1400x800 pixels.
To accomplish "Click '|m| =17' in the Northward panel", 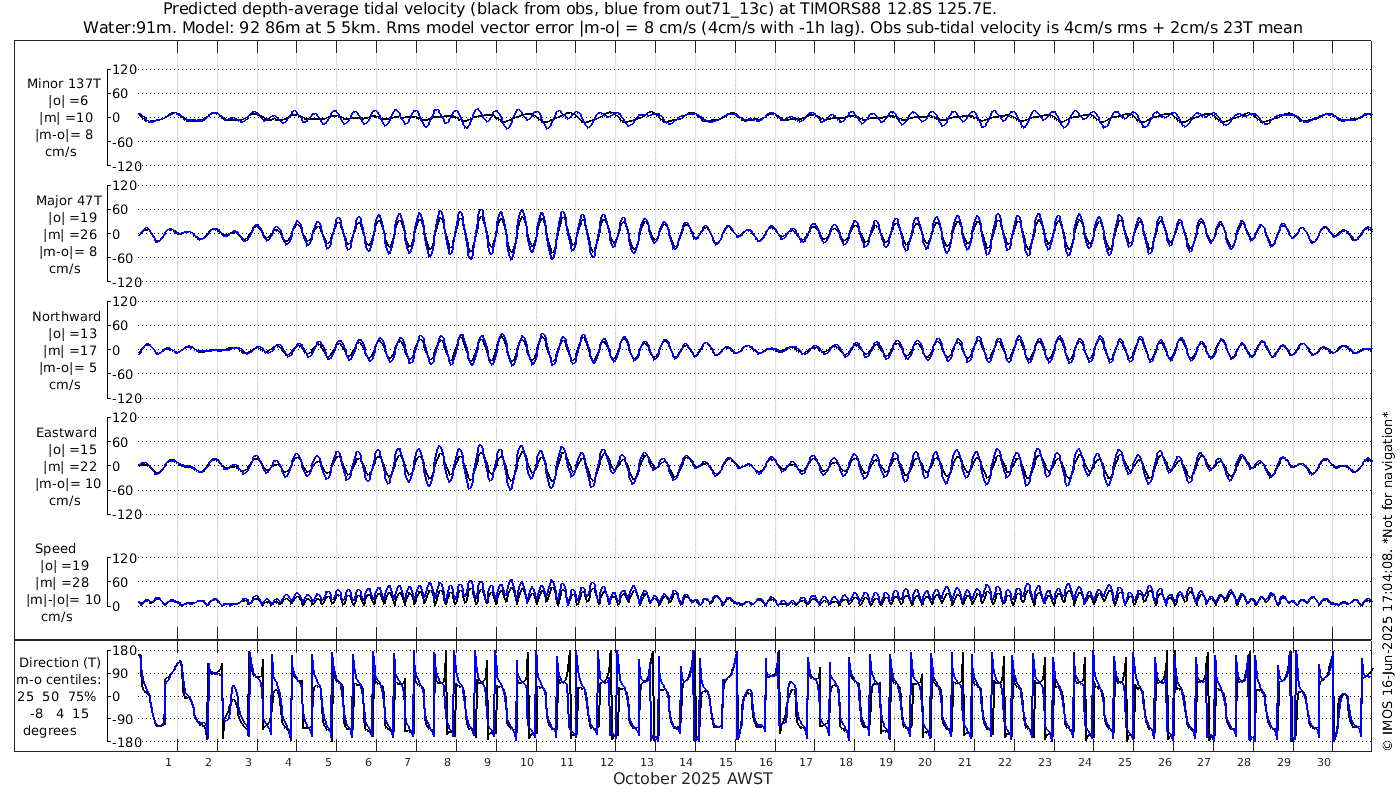I will pyautogui.click(x=69, y=351).
